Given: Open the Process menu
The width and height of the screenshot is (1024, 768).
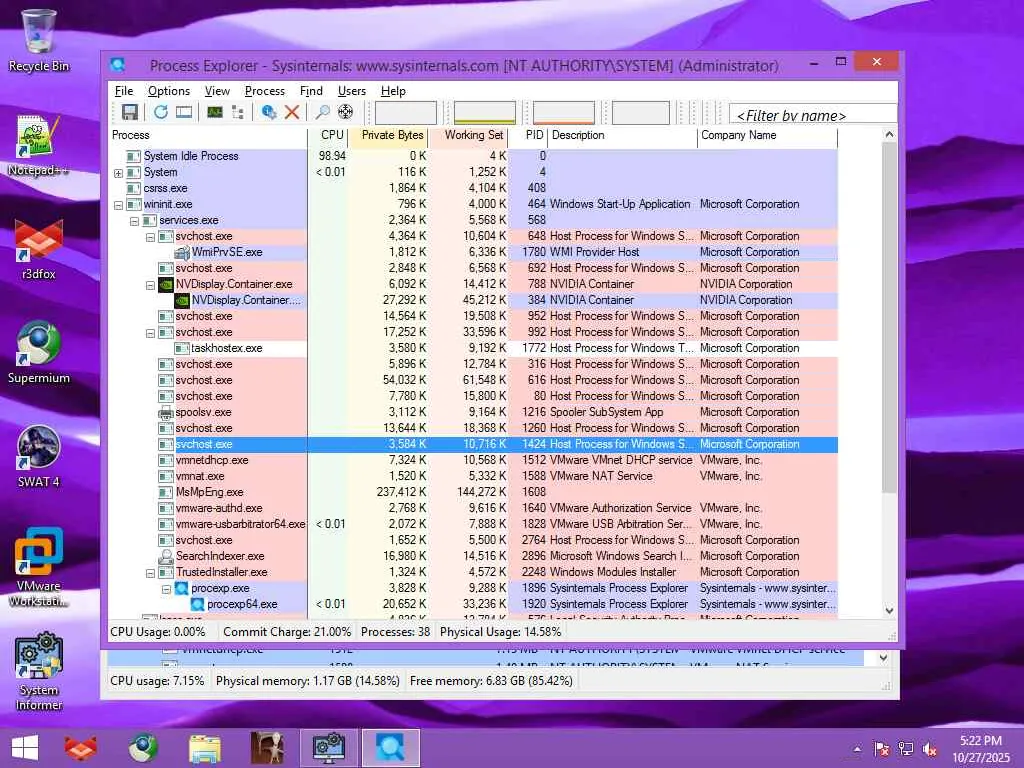Looking at the screenshot, I should 264,91.
